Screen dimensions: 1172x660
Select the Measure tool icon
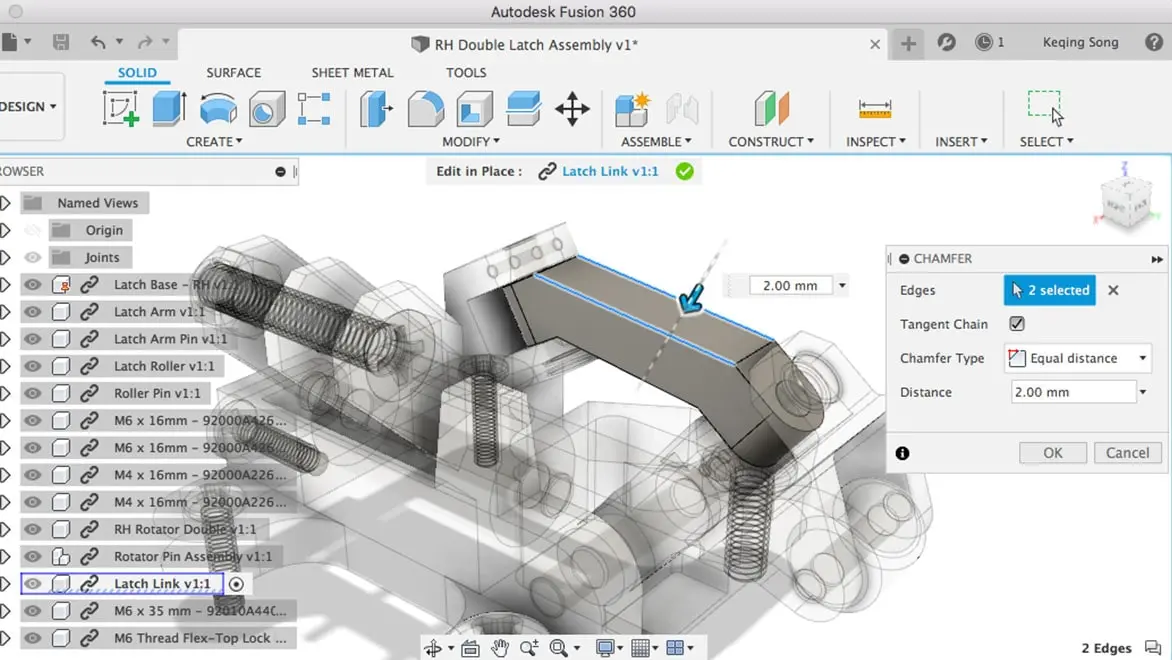point(875,109)
